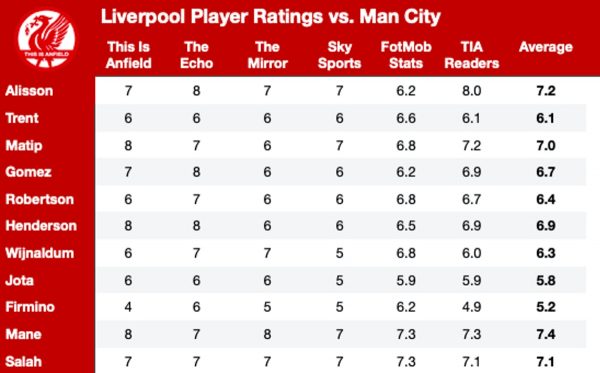Click the TIA Readers column header
The width and height of the screenshot is (600, 373).
coord(472,55)
